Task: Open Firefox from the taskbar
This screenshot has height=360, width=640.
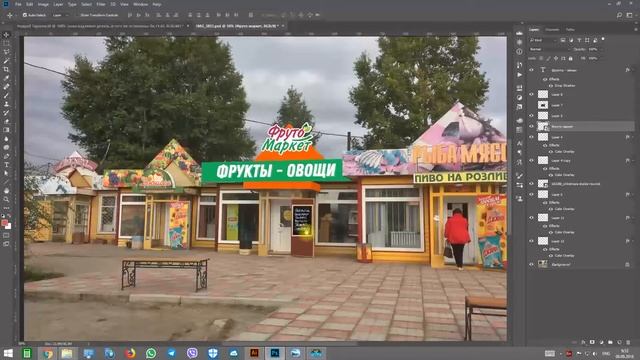Action: 130,353
